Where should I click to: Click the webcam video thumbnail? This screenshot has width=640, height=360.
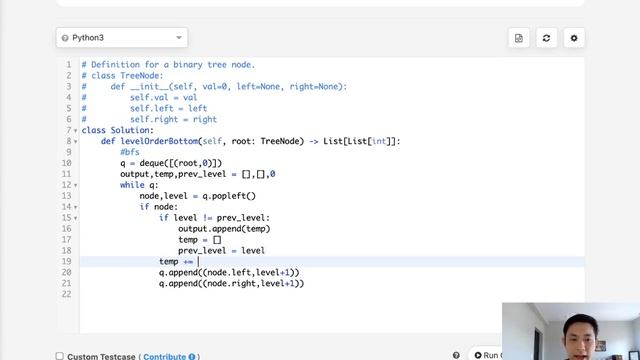point(571,331)
